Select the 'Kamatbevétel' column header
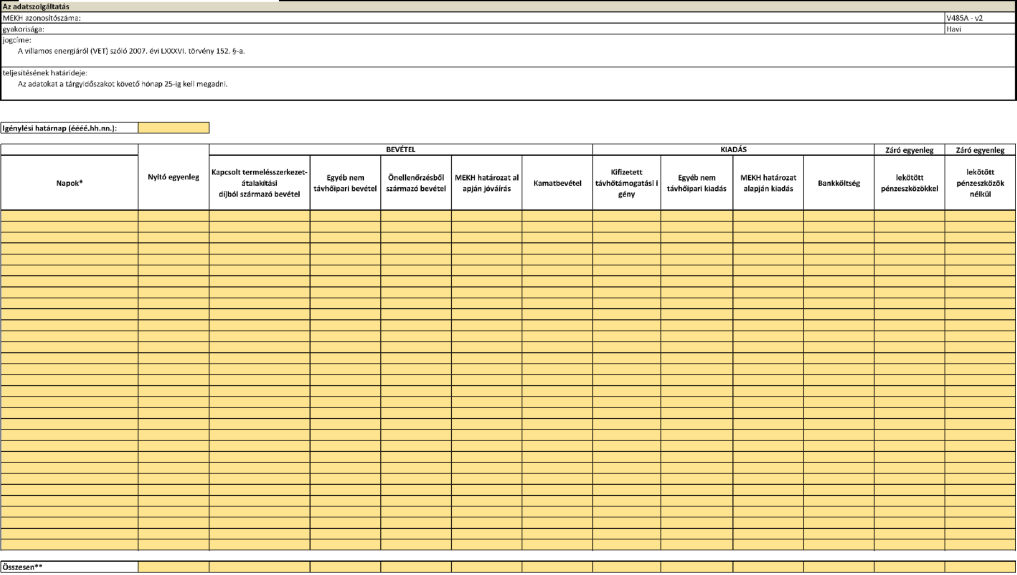This screenshot has height=575, width=1017. click(x=556, y=183)
